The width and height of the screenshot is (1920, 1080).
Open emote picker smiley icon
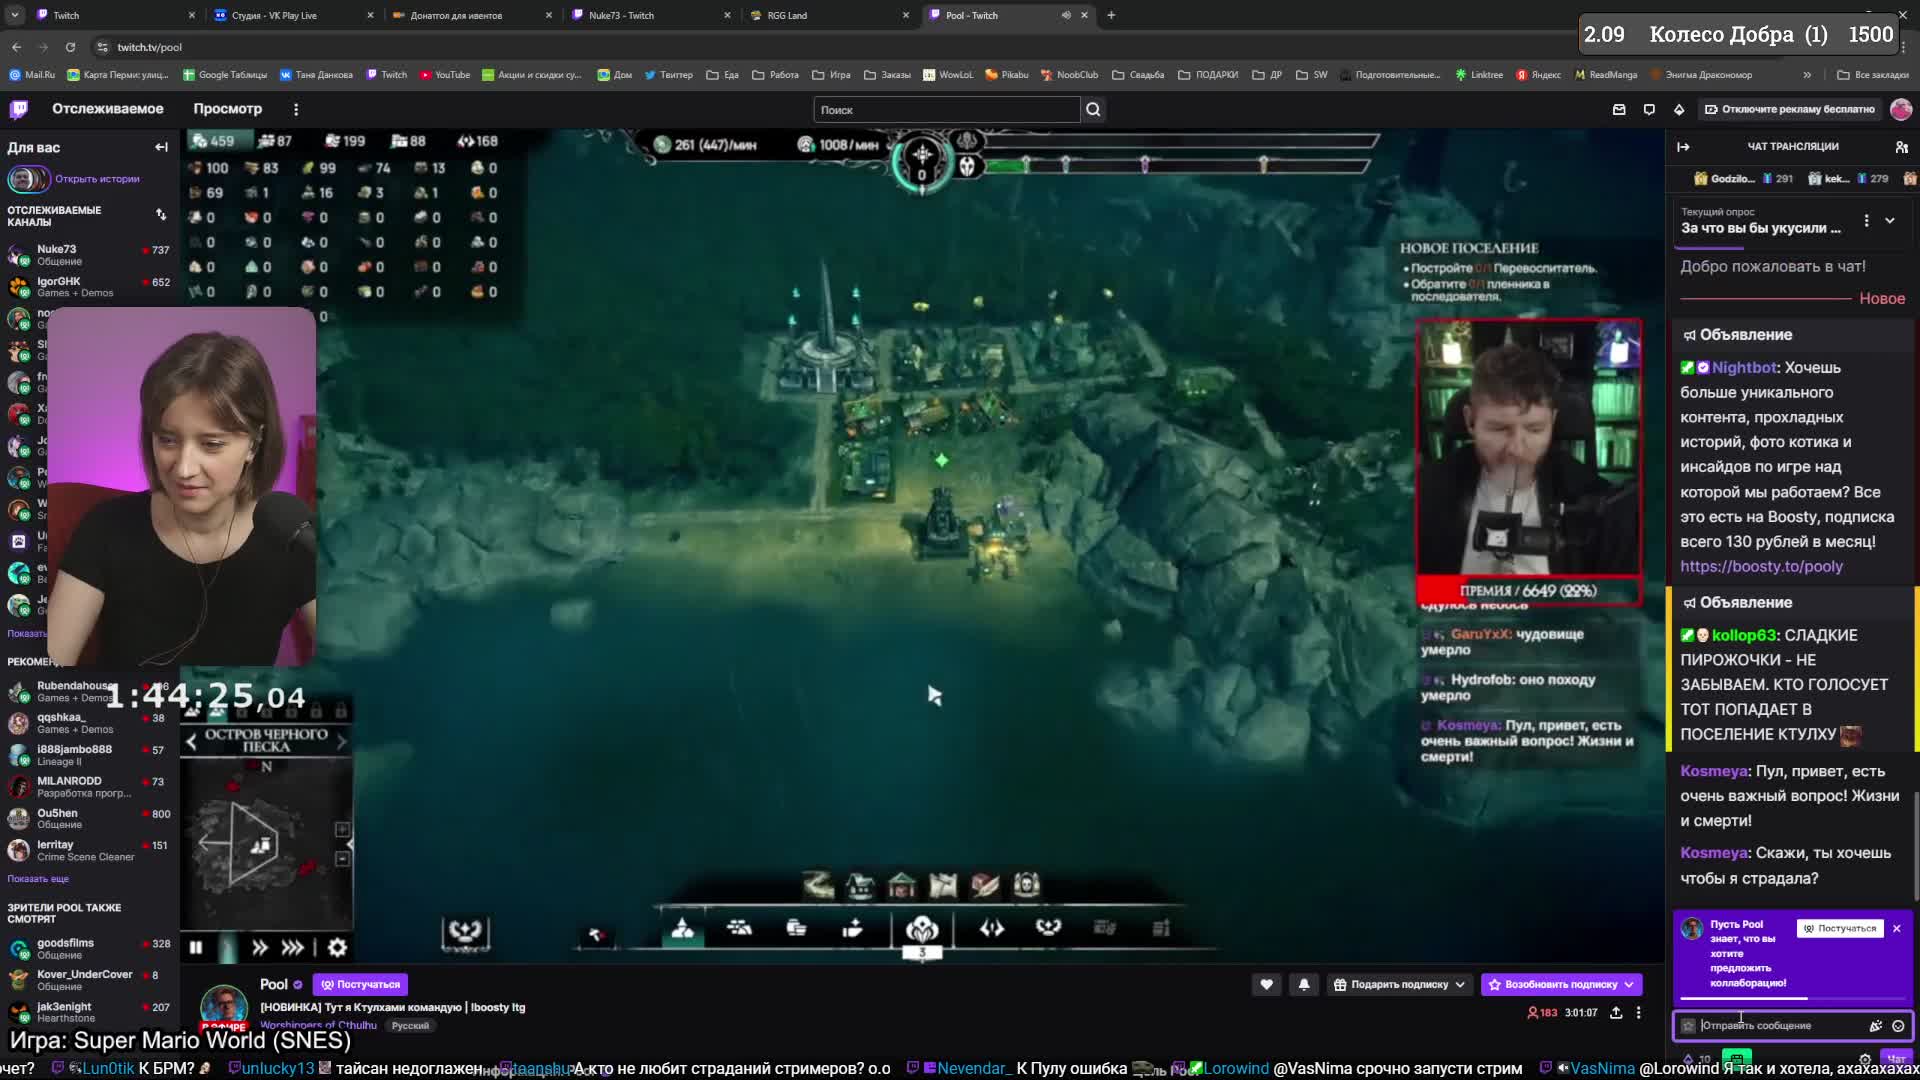(1898, 1026)
